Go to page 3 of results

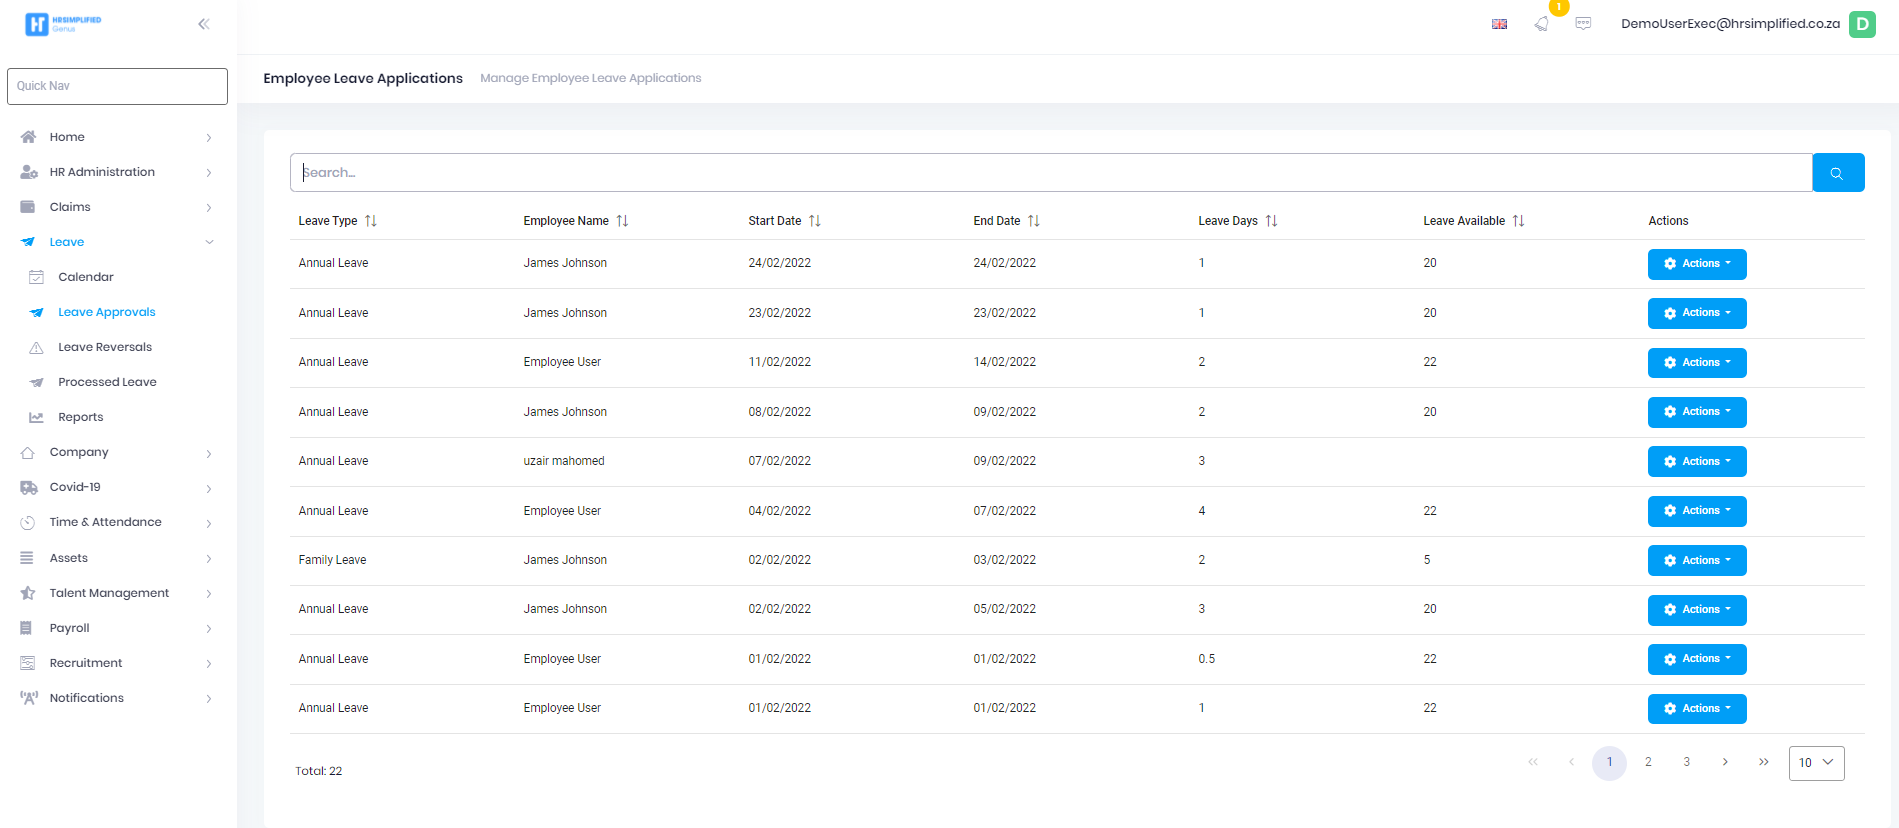click(x=1686, y=762)
